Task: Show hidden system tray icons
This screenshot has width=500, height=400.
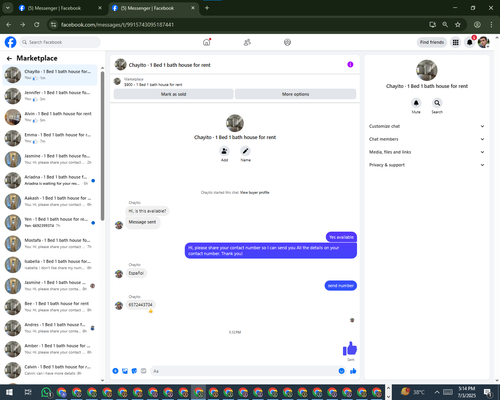Action: click(x=437, y=392)
